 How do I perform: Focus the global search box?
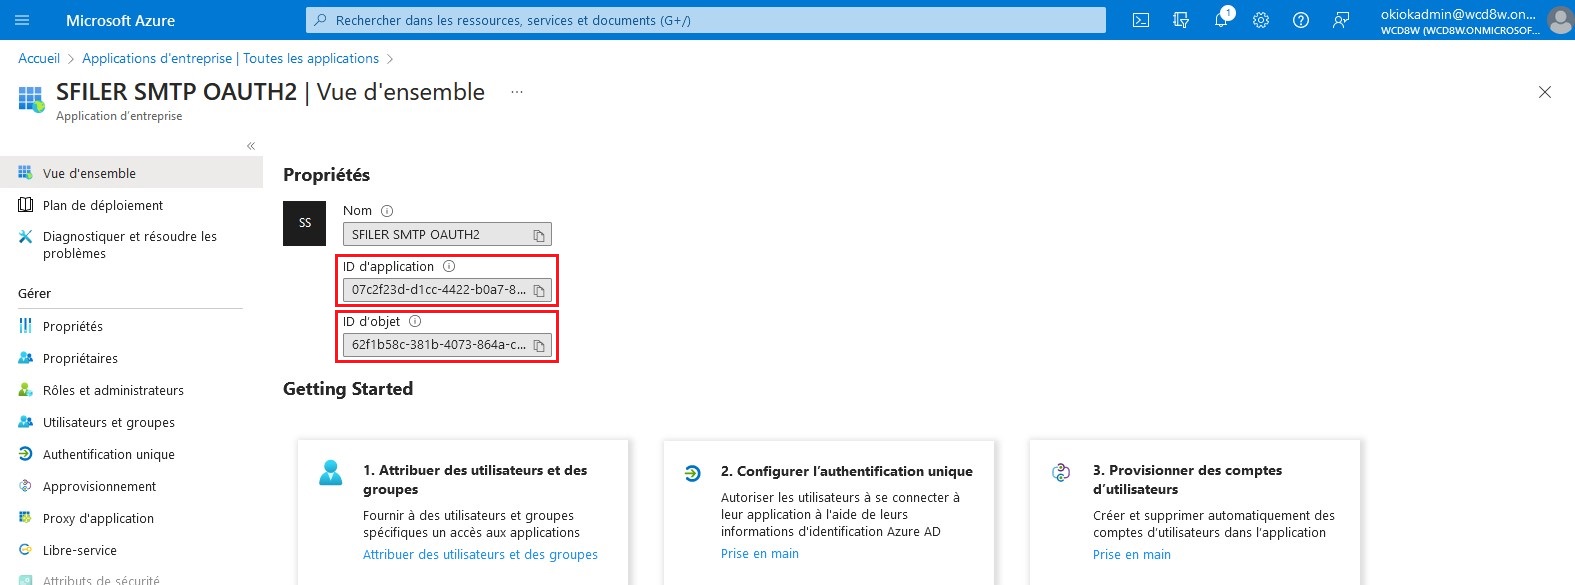coord(706,20)
